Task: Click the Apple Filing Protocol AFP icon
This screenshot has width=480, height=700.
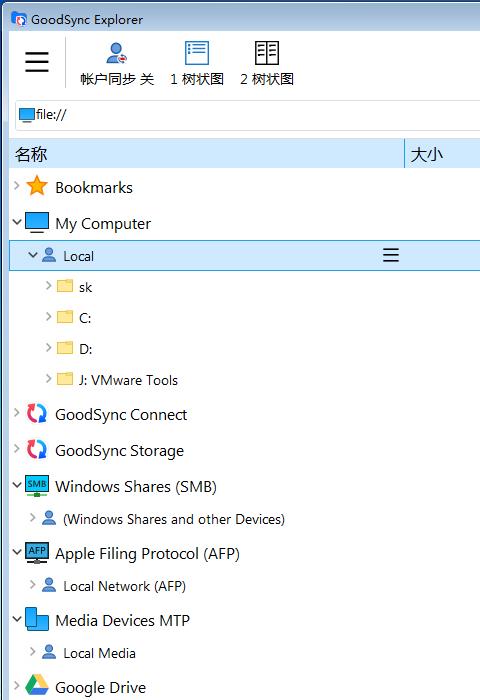Action: pos(37,553)
